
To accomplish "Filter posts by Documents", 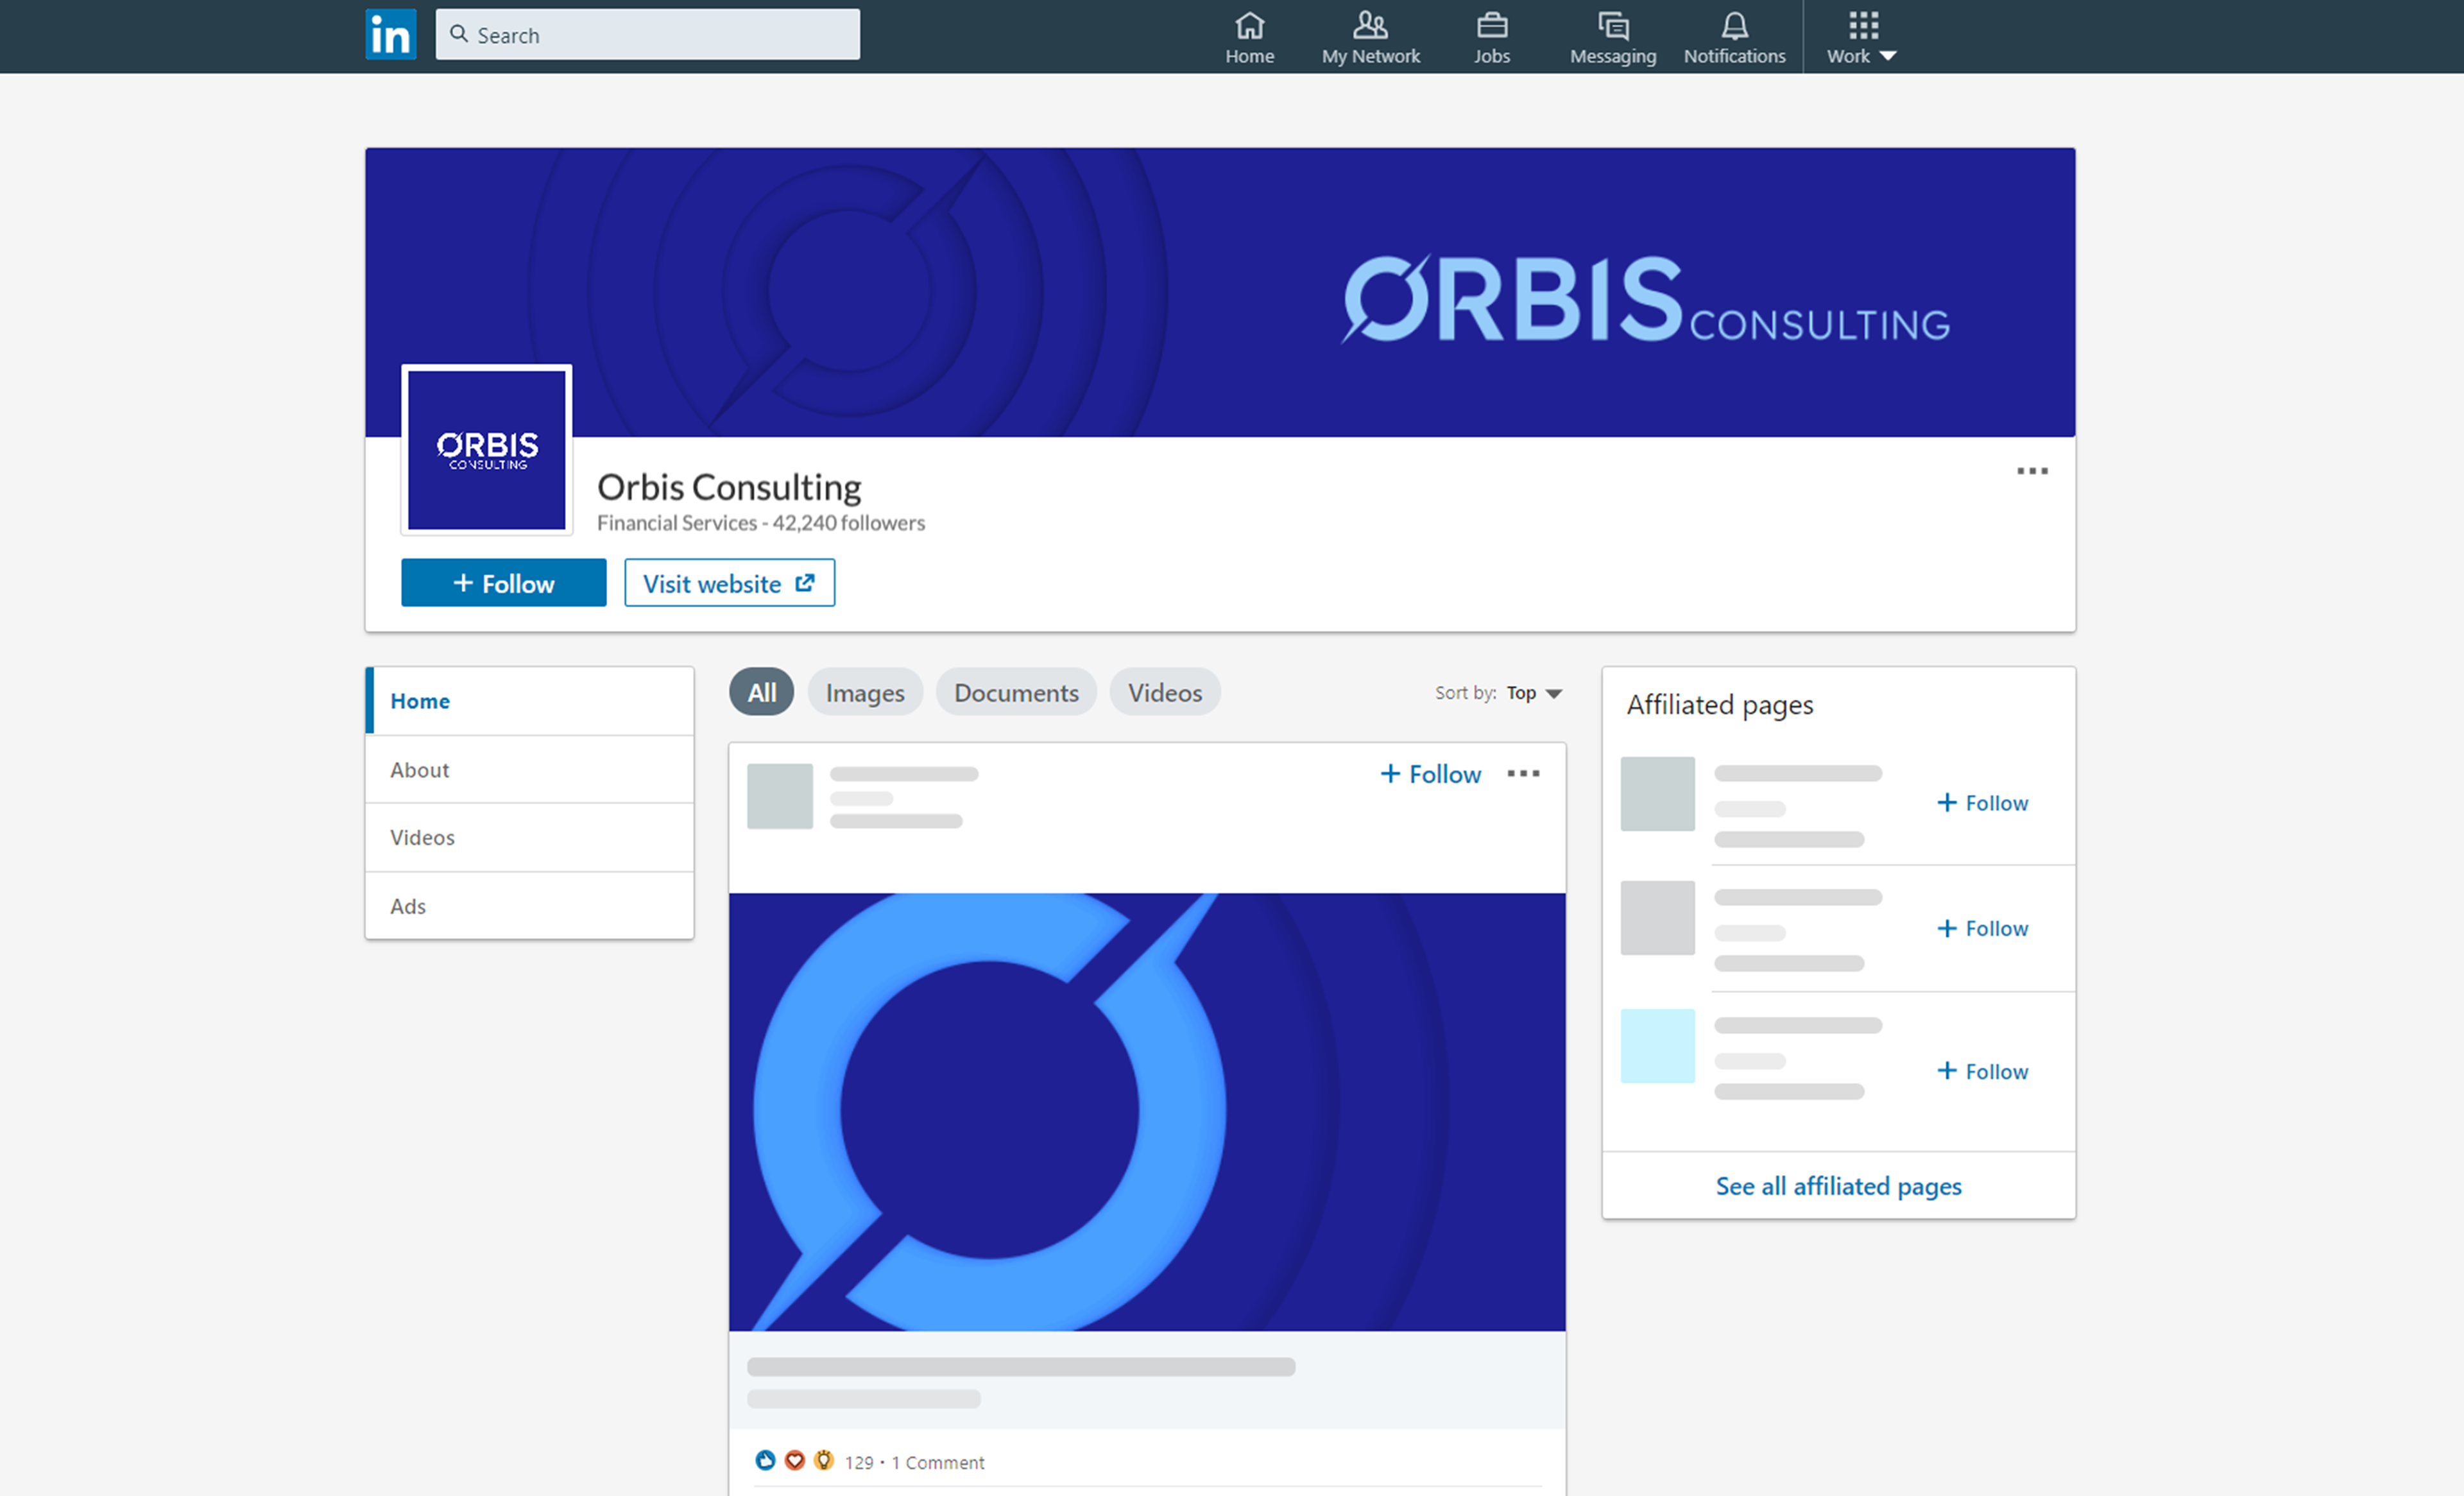I will (x=1016, y=692).
